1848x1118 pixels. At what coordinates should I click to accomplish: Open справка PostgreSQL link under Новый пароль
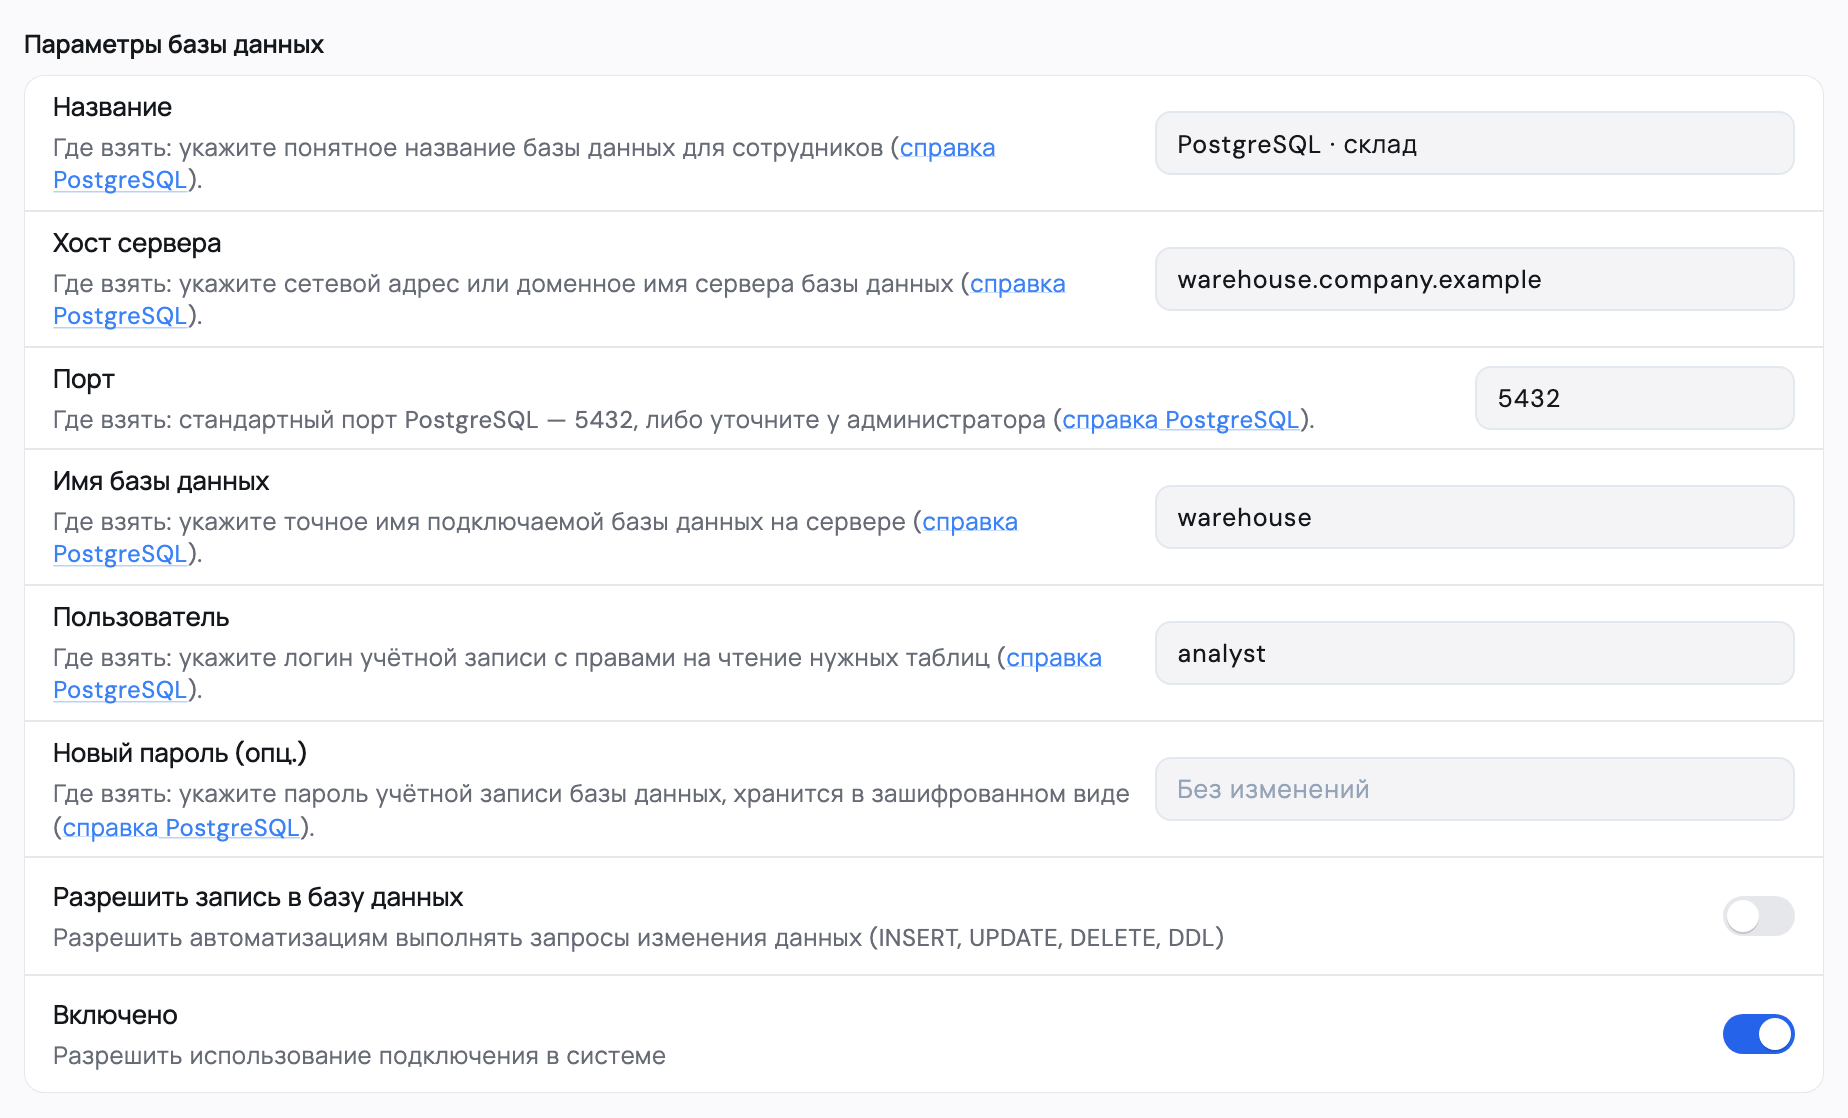pyautogui.click(x=181, y=828)
